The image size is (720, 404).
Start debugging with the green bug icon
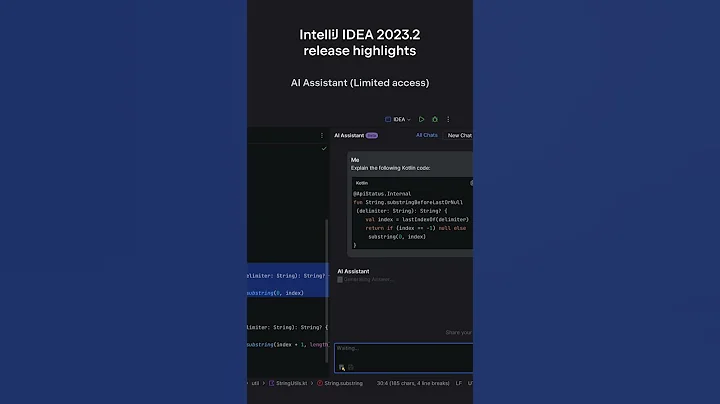coord(435,119)
